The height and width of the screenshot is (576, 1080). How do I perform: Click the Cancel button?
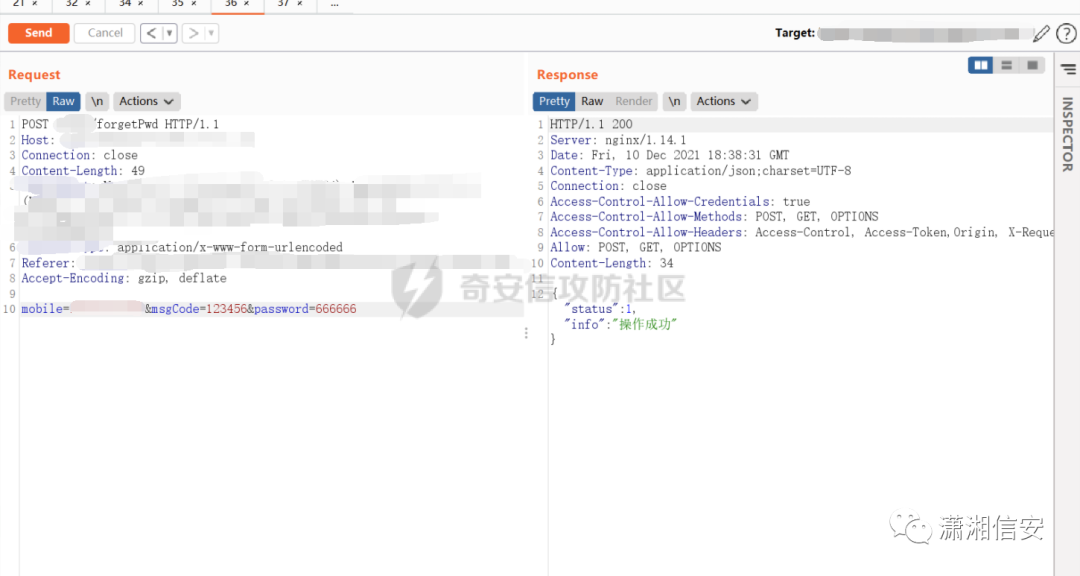[x=105, y=33]
